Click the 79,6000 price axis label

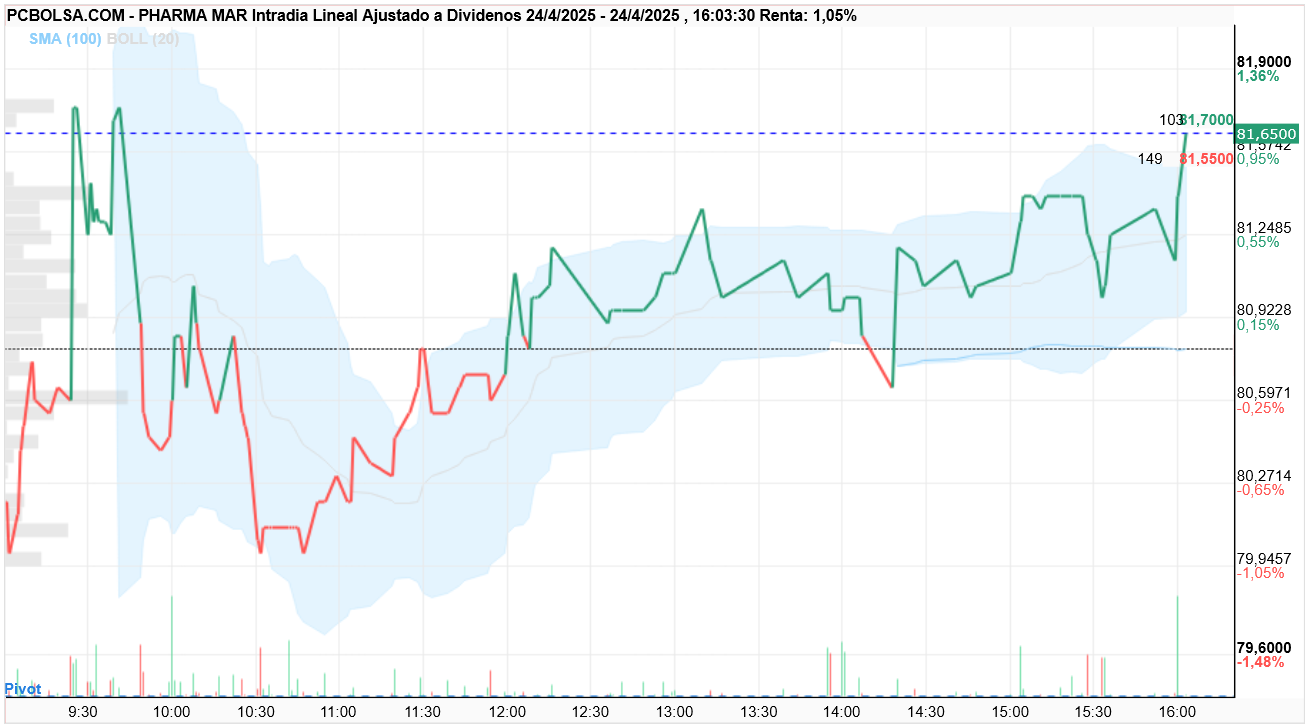1265,647
